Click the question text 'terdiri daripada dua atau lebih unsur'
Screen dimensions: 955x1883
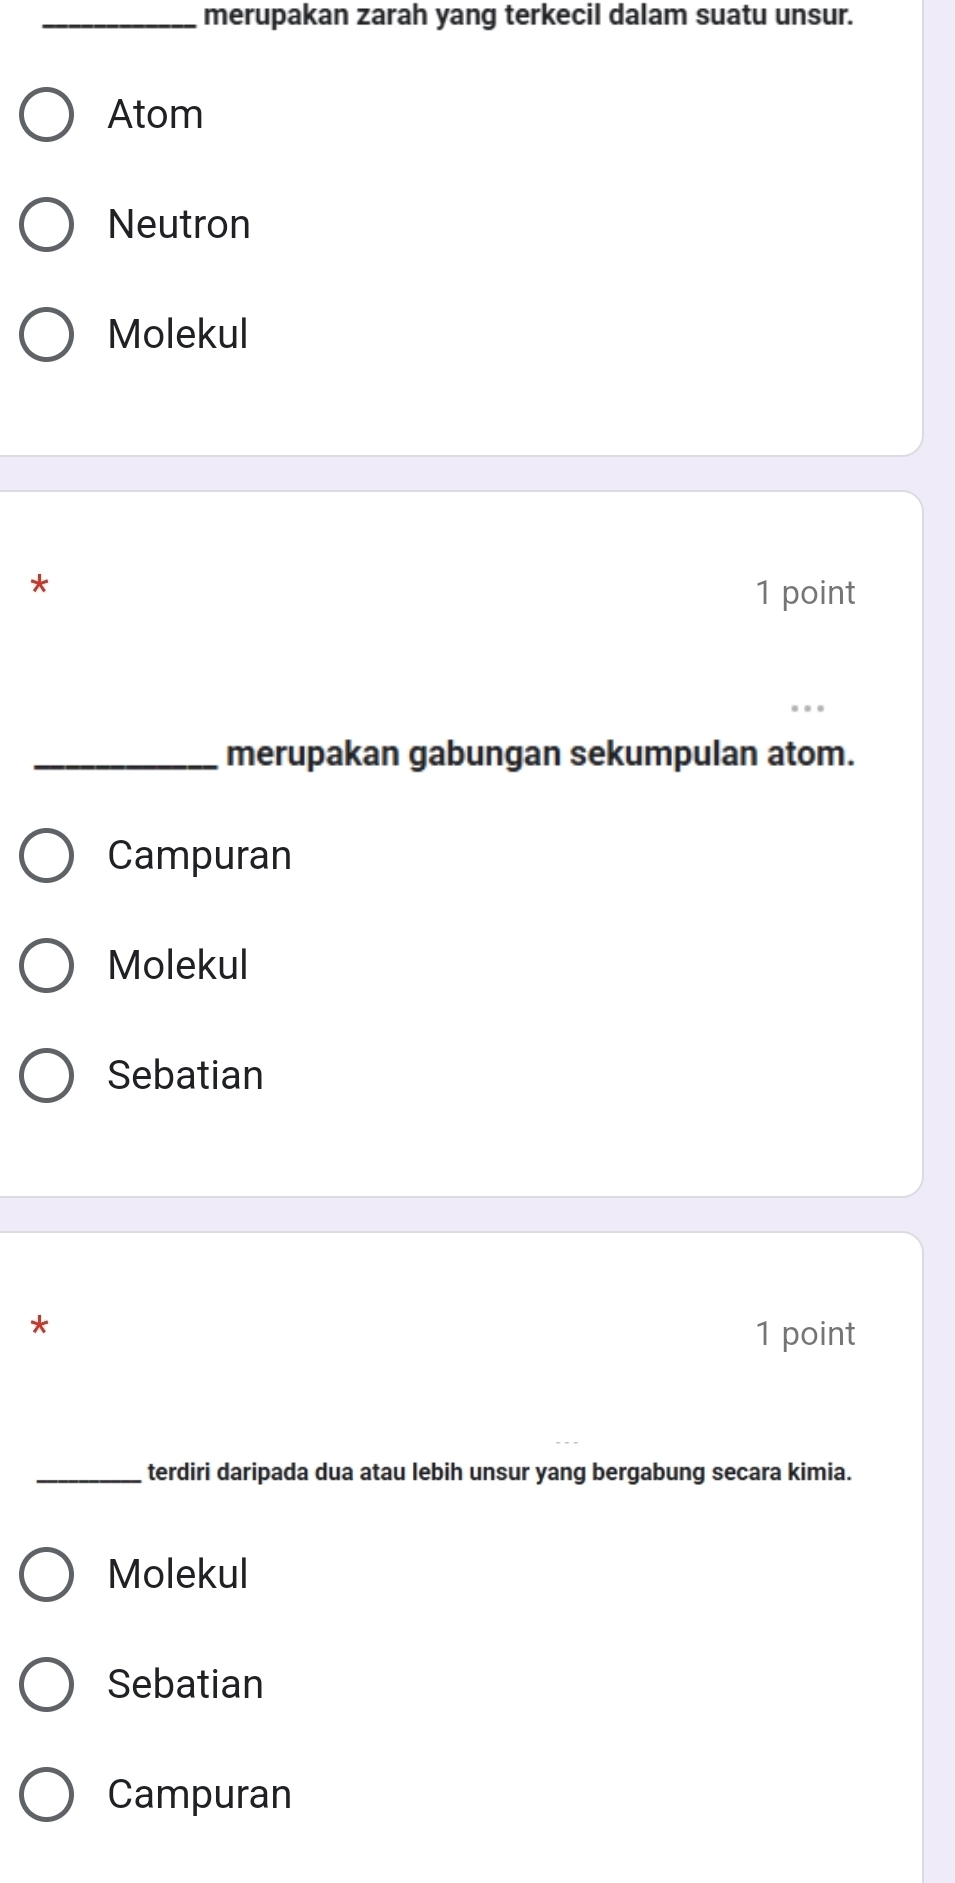499,1472
